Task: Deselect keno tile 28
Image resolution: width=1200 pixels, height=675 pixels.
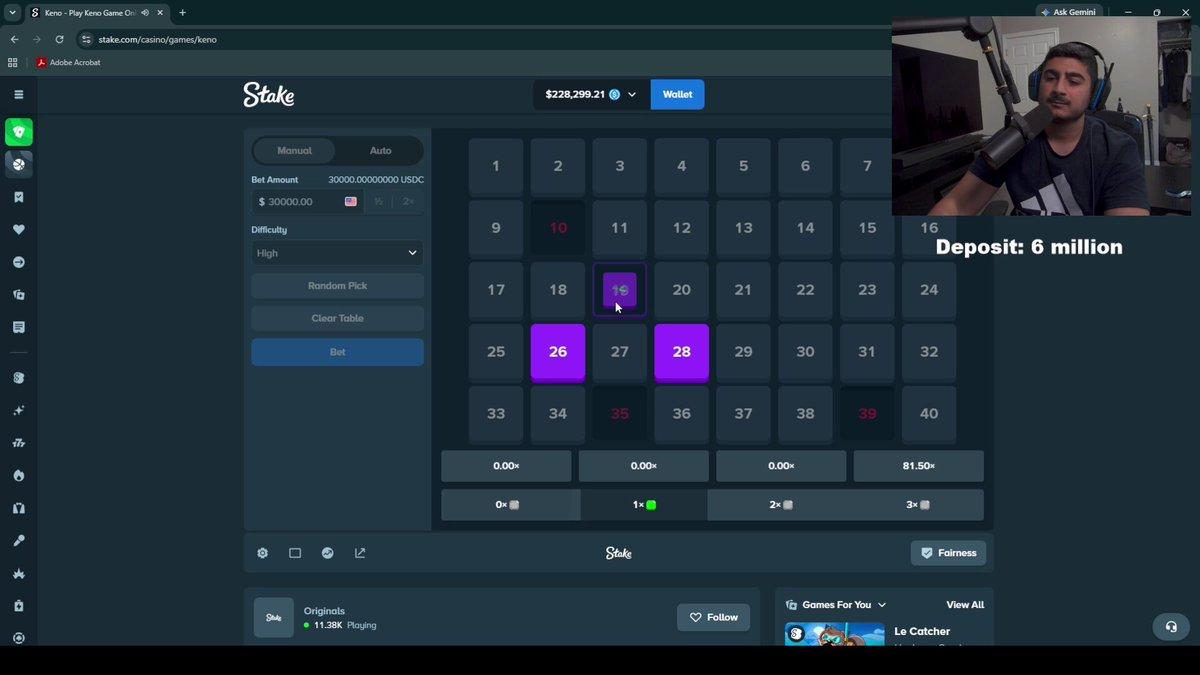Action: [682, 352]
